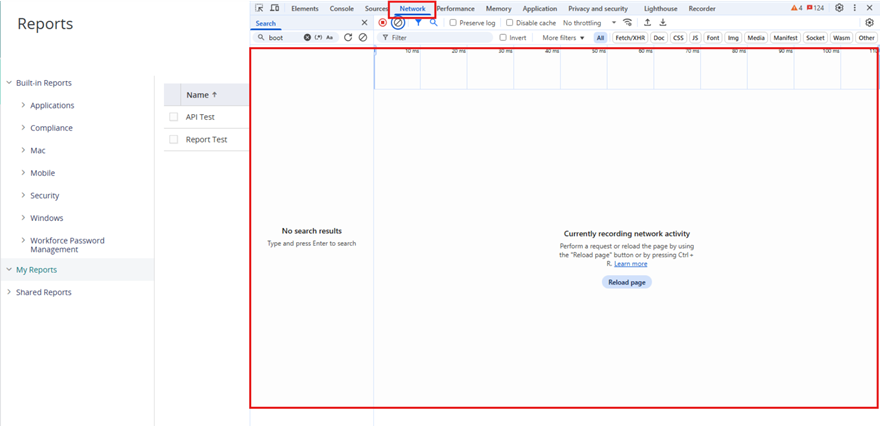Open Privacy and security tab

coord(598,8)
